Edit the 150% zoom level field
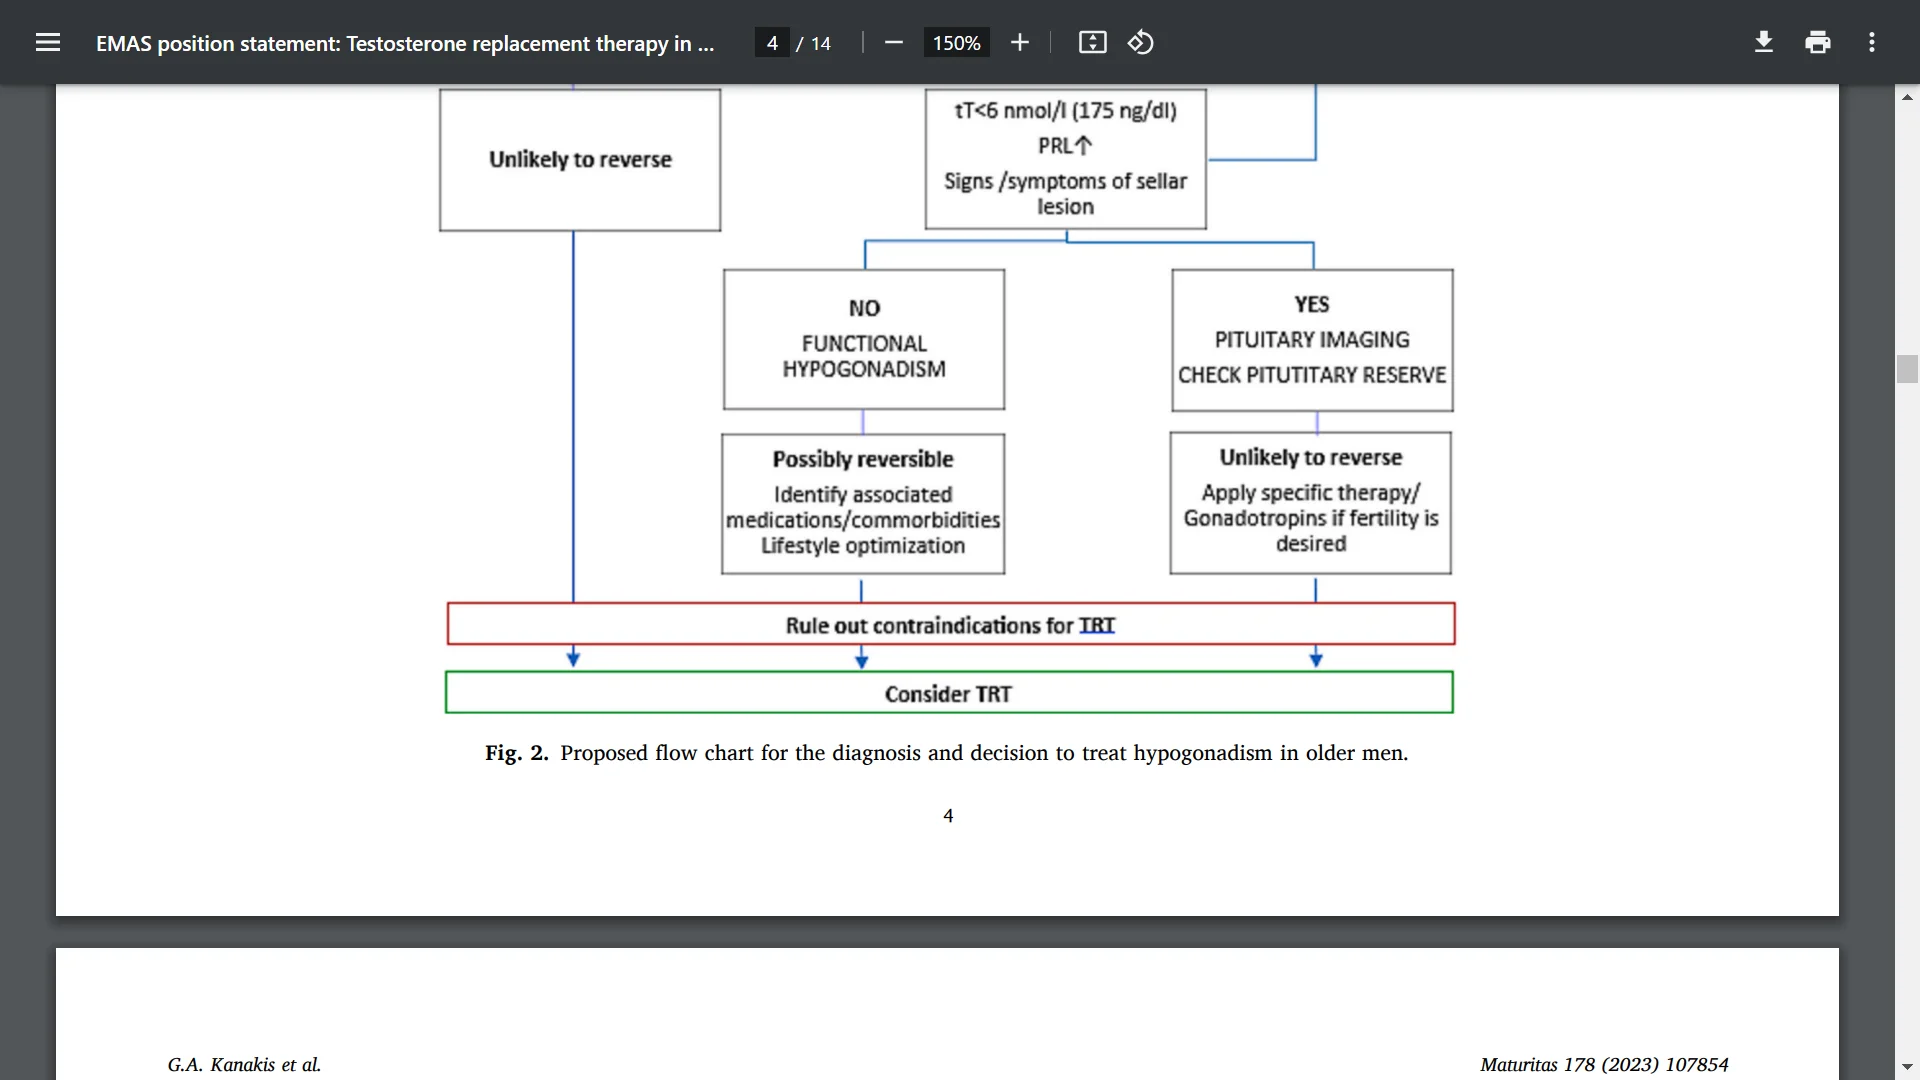 click(956, 43)
